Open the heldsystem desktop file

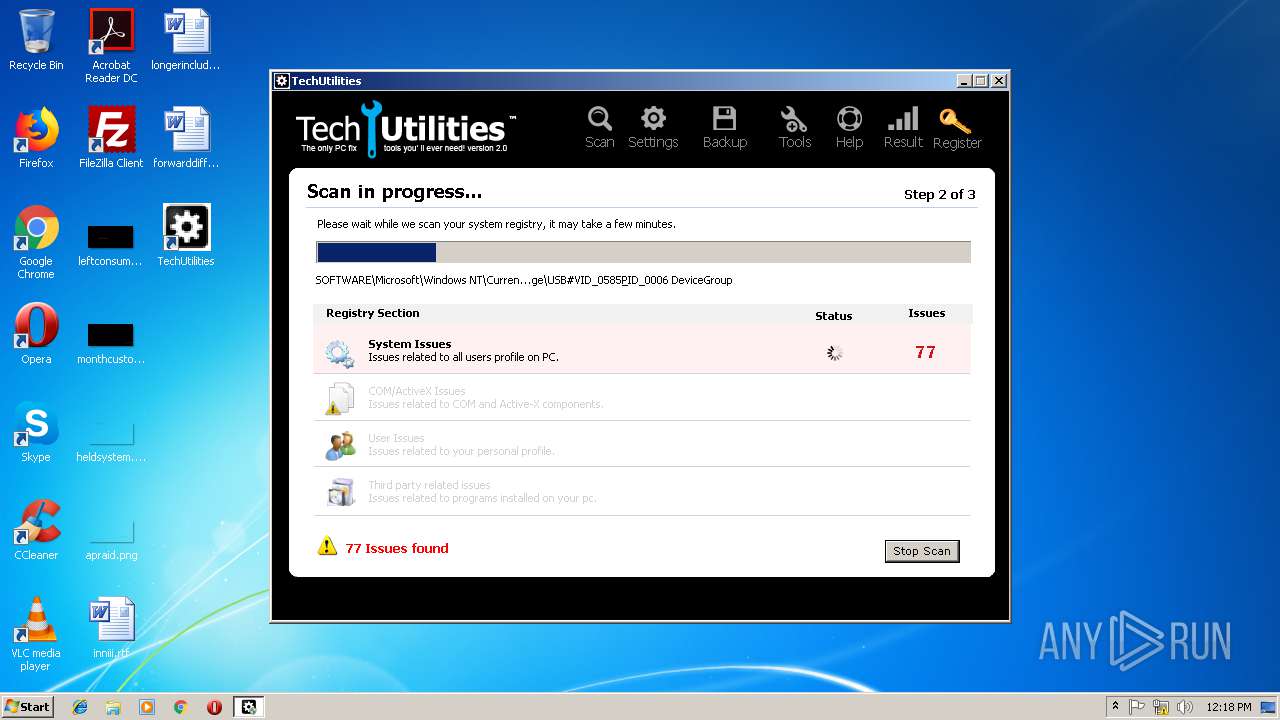click(x=111, y=440)
